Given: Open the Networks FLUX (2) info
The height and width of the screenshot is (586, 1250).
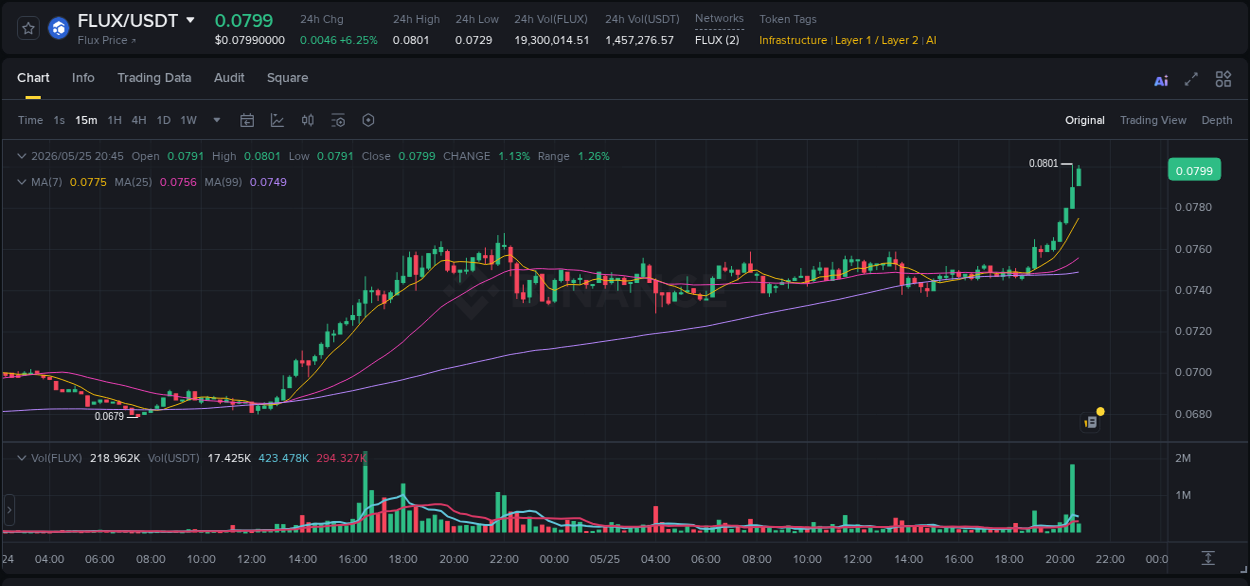Looking at the screenshot, I should (x=718, y=40).
